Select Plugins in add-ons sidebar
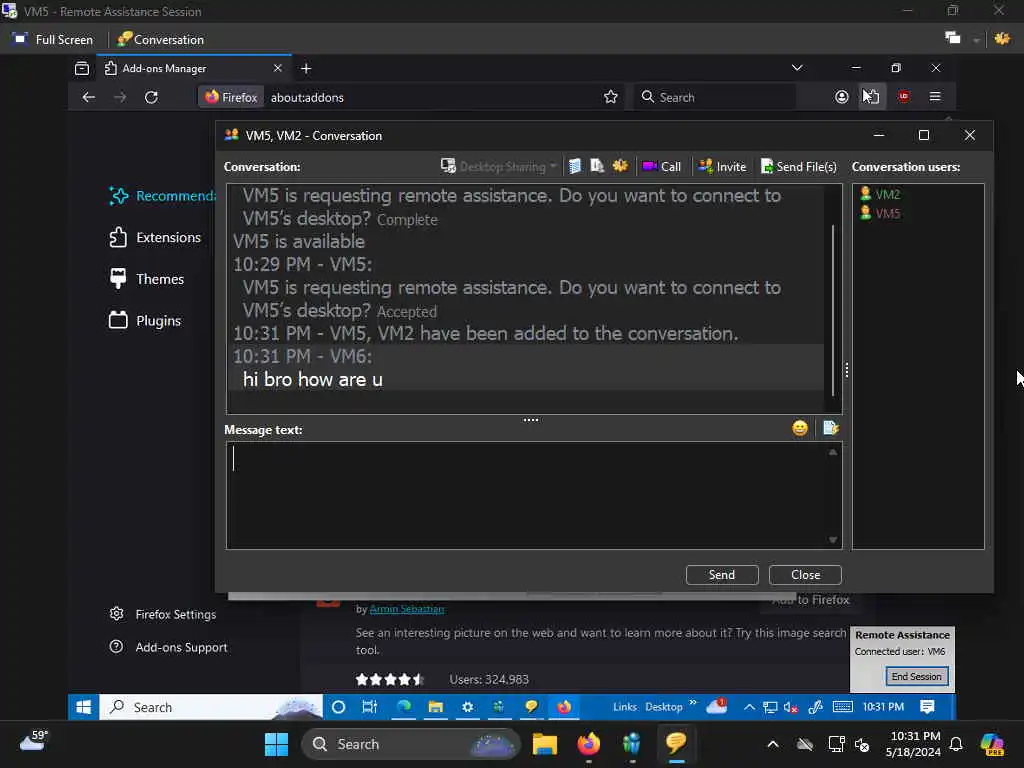The width and height of the screenshot is (1024, 768). coord(145,321)
